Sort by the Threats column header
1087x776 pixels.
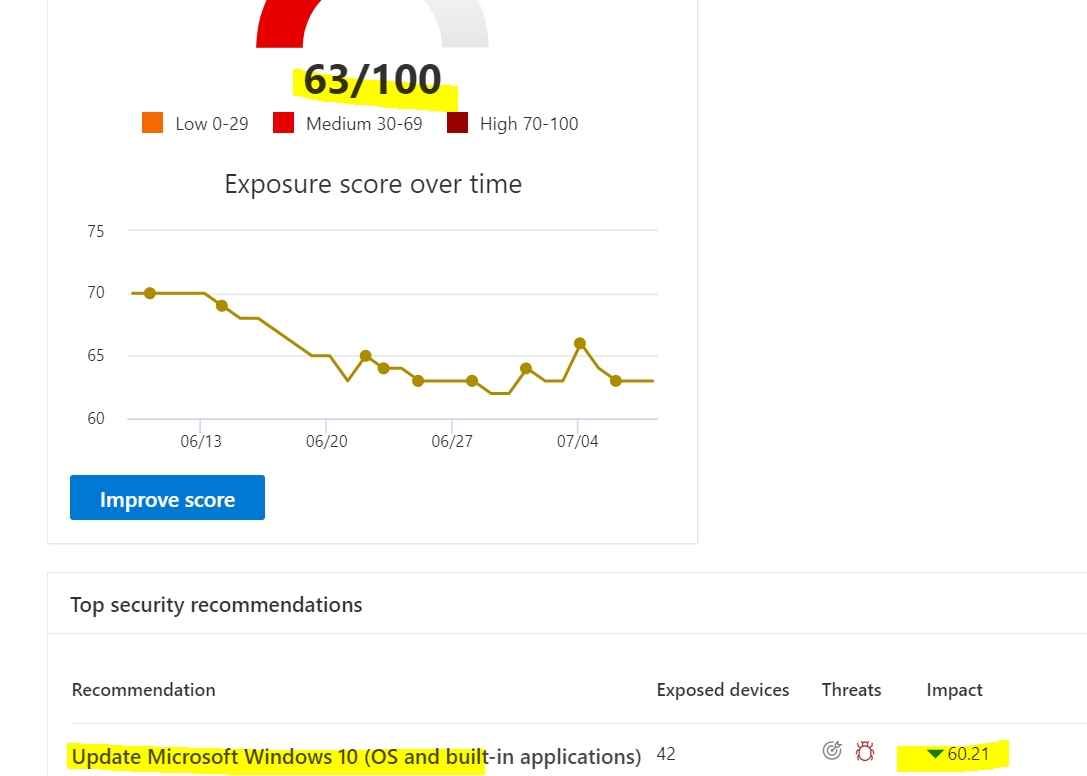click(851, 690)
